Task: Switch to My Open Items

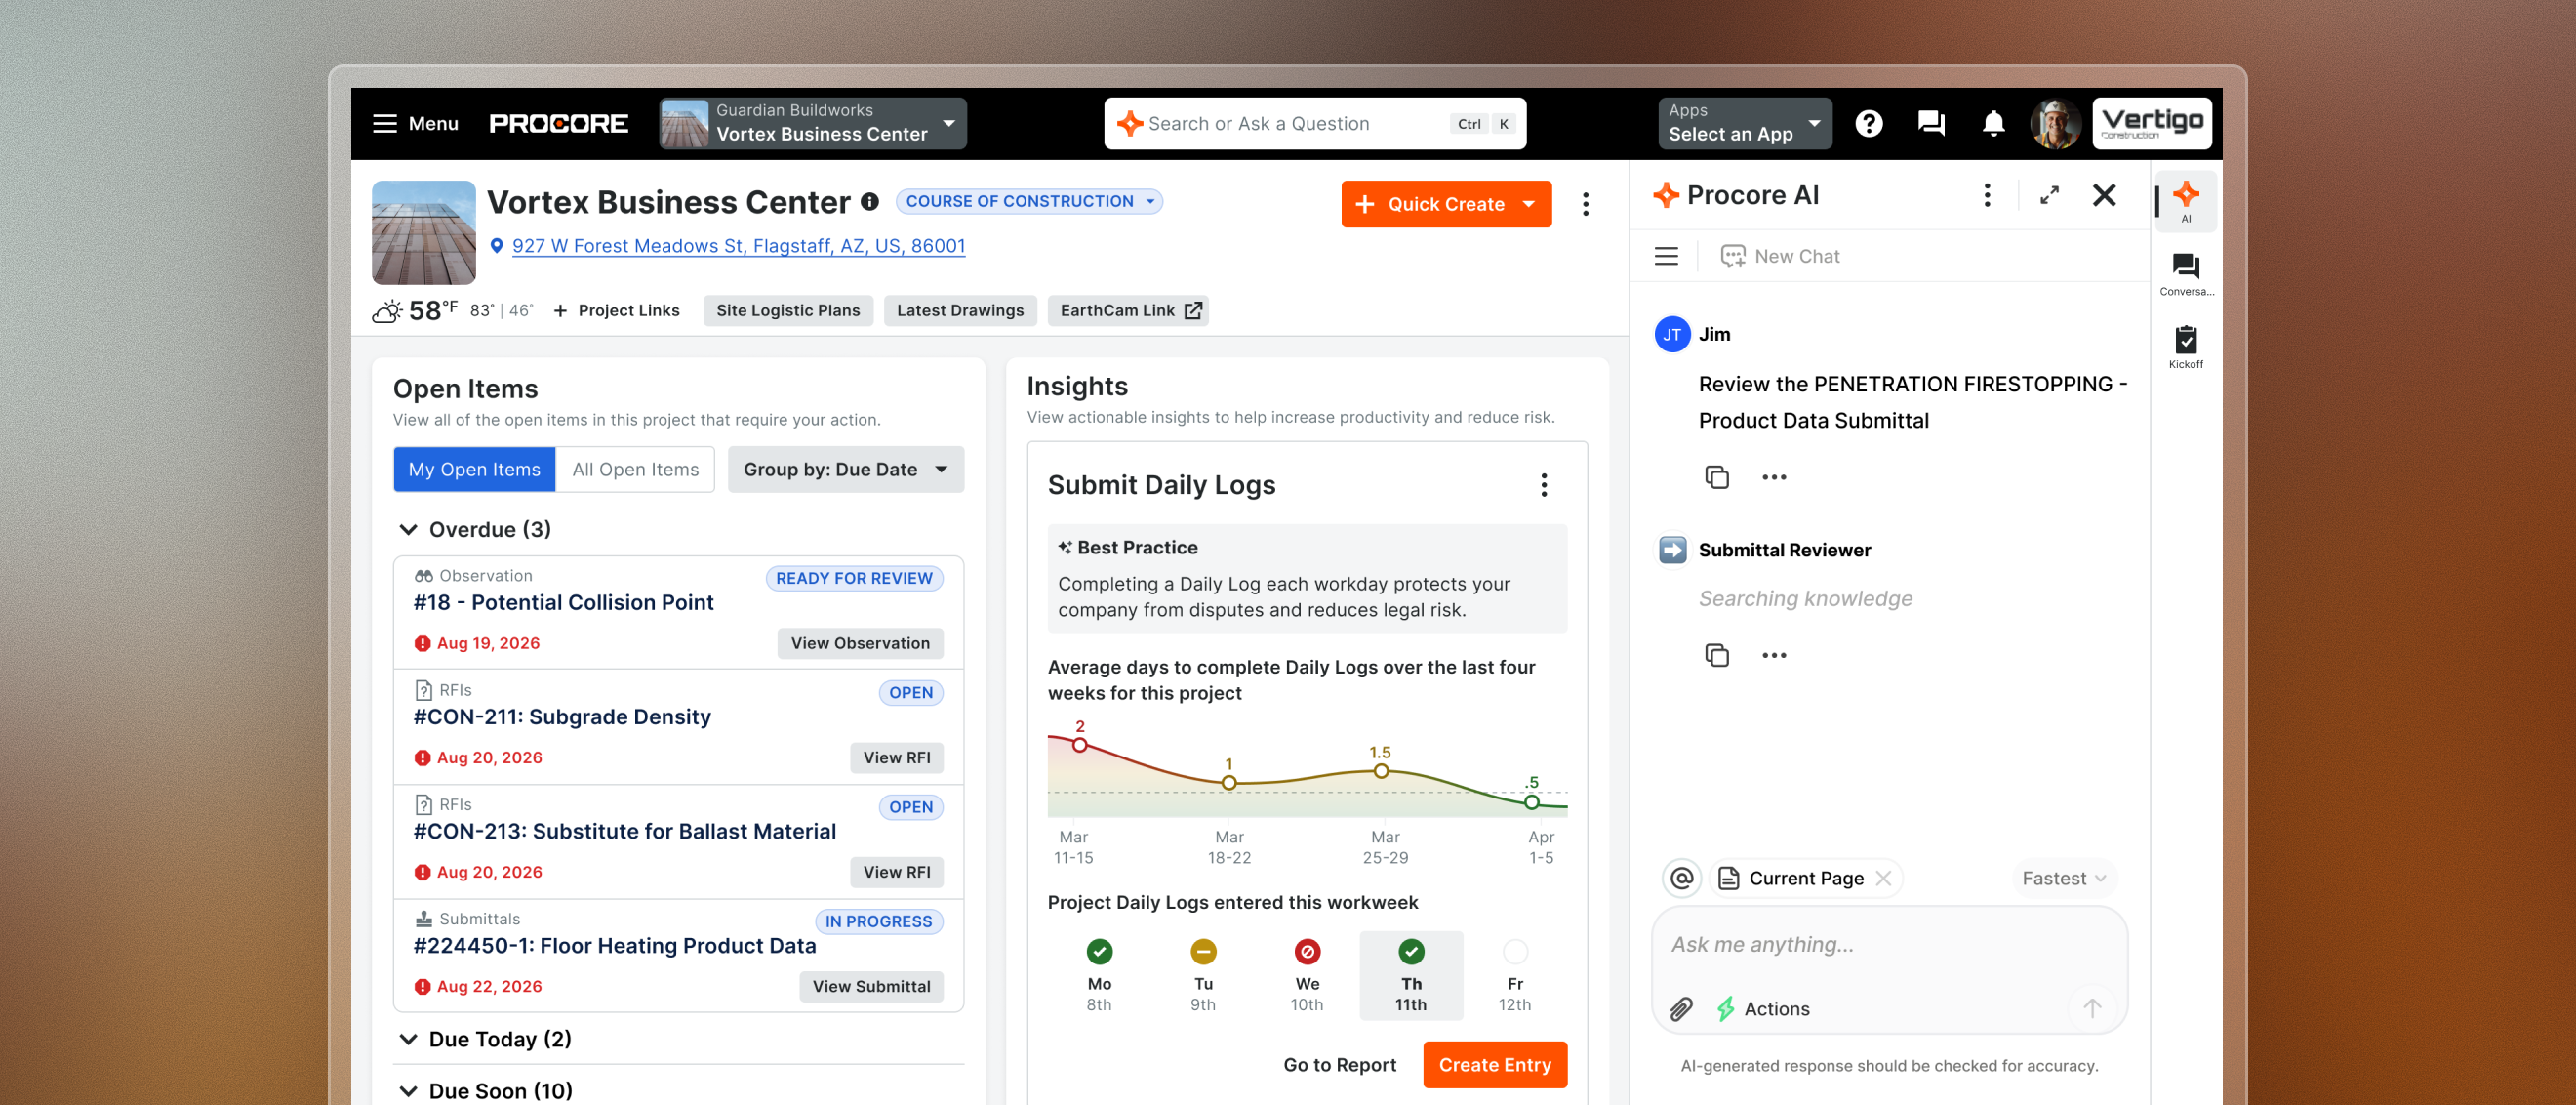Action: tap(474, 469)
